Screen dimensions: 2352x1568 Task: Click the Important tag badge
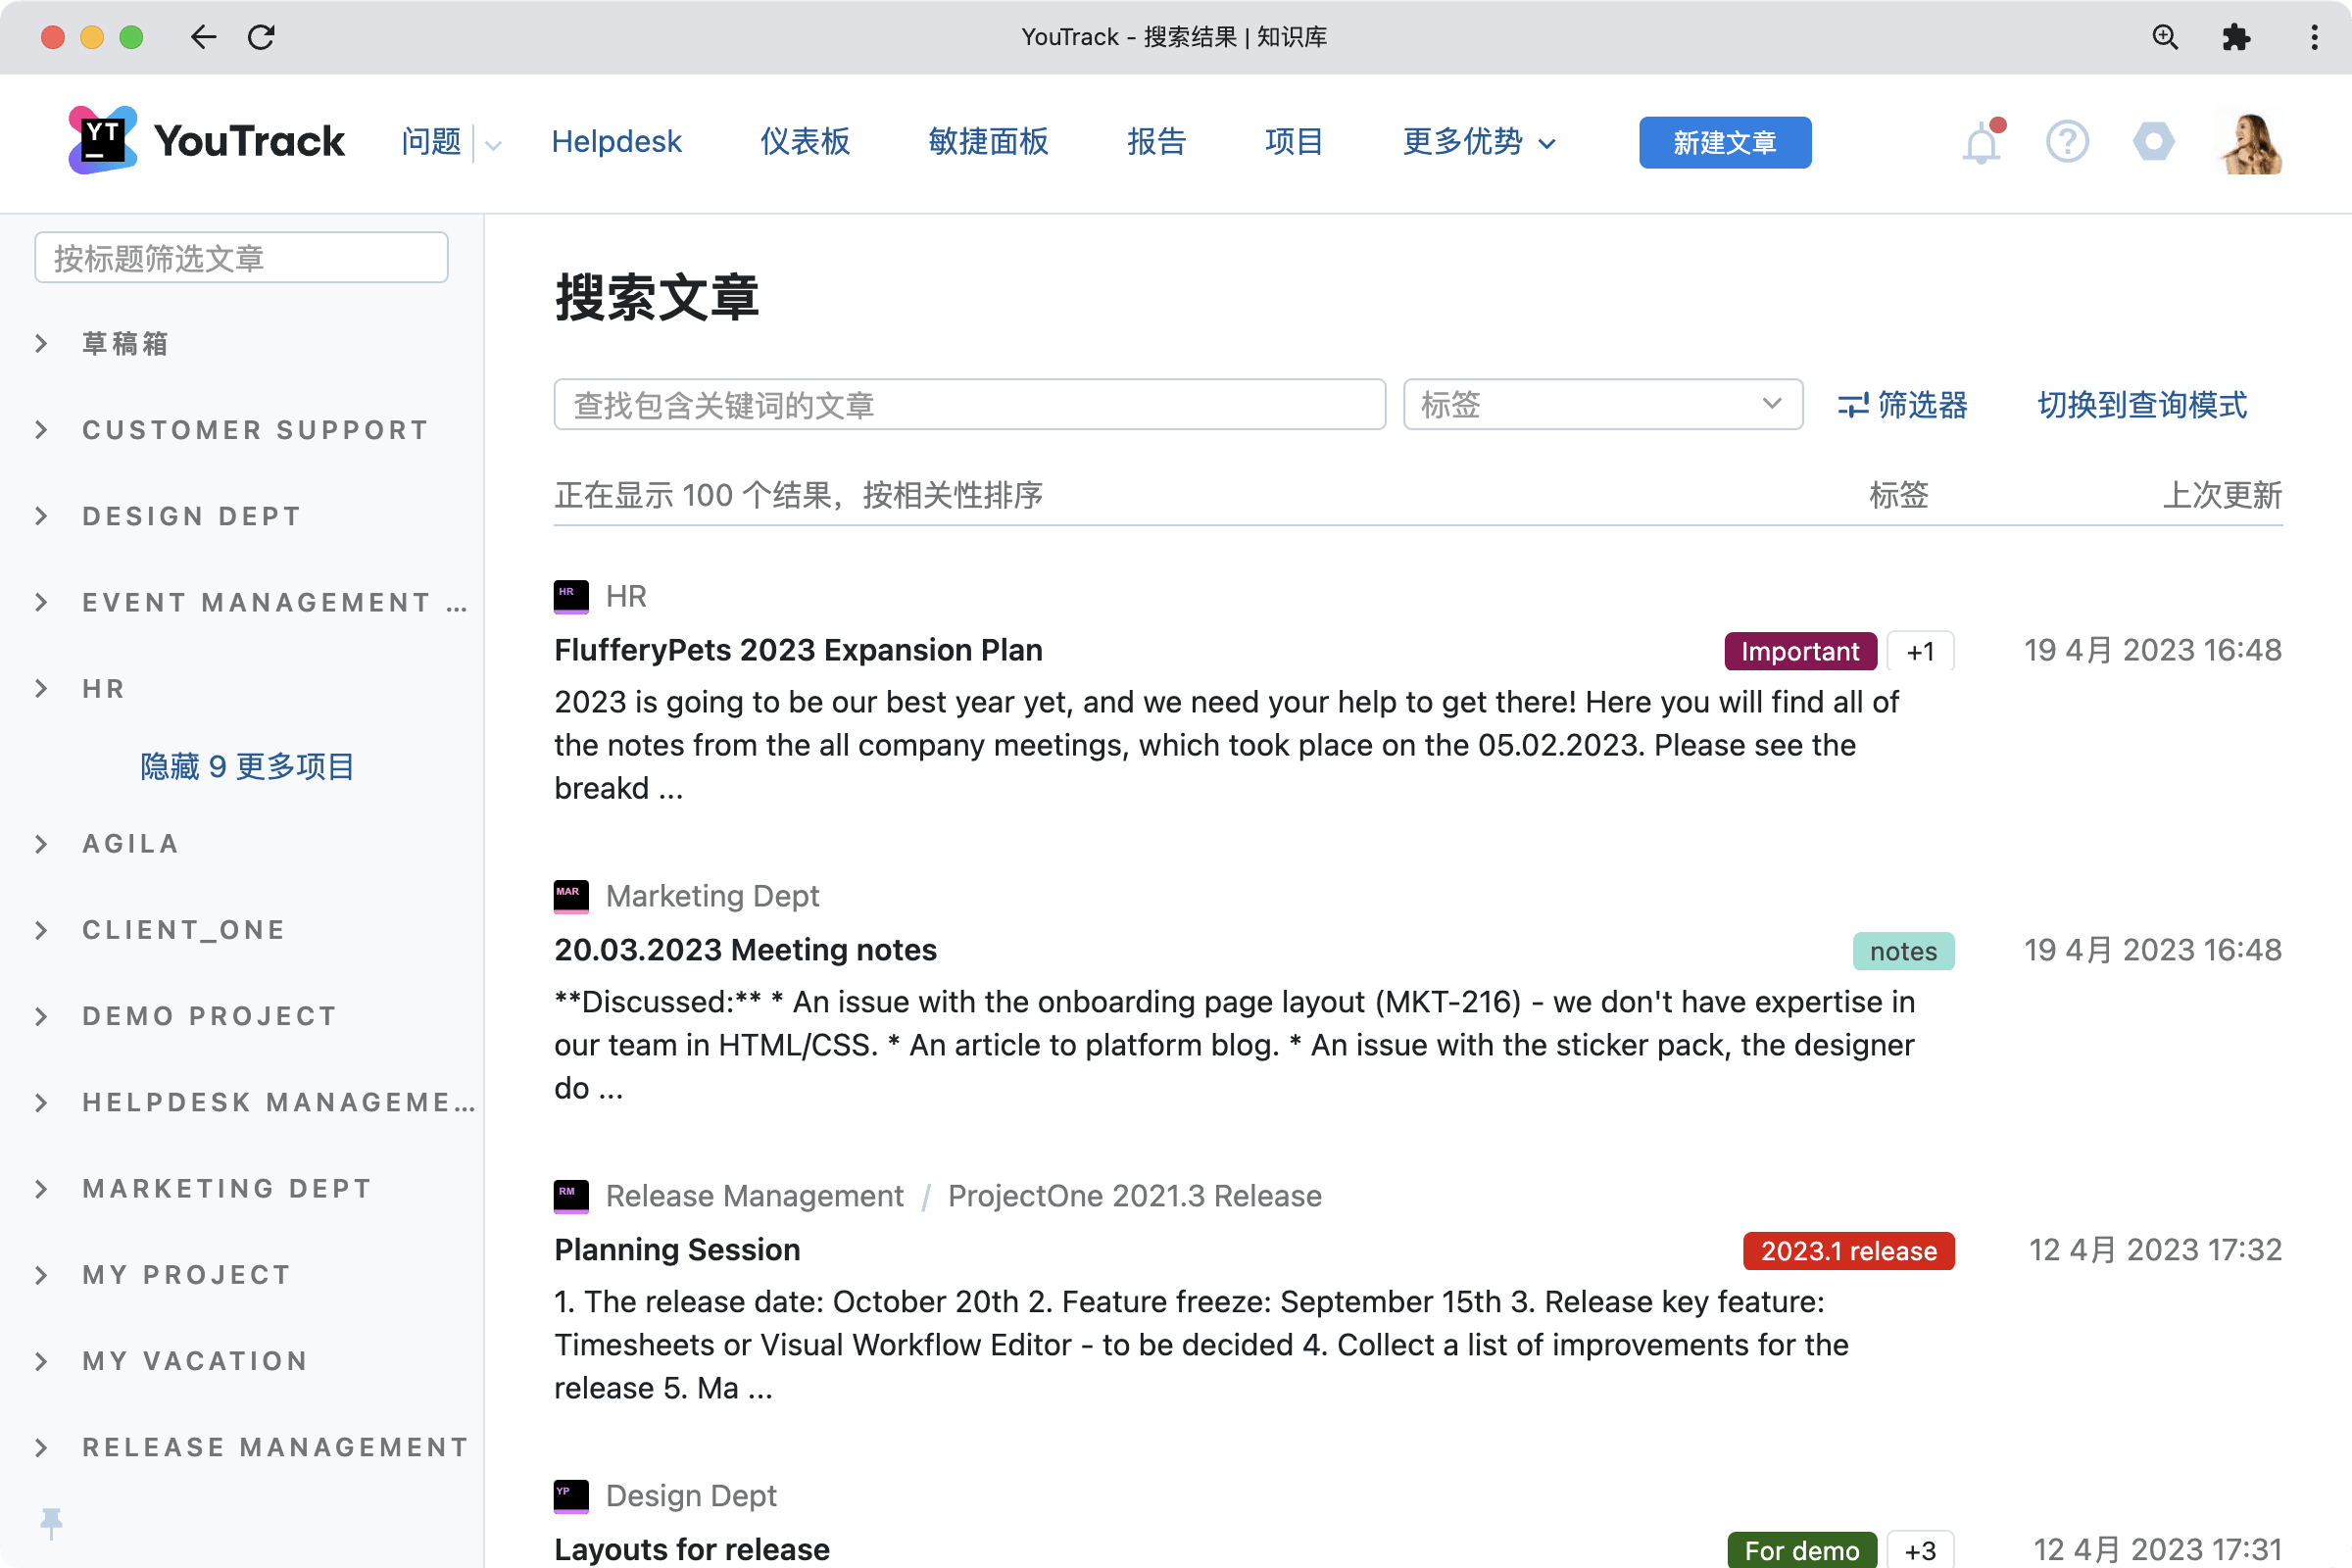[1799, 651]
